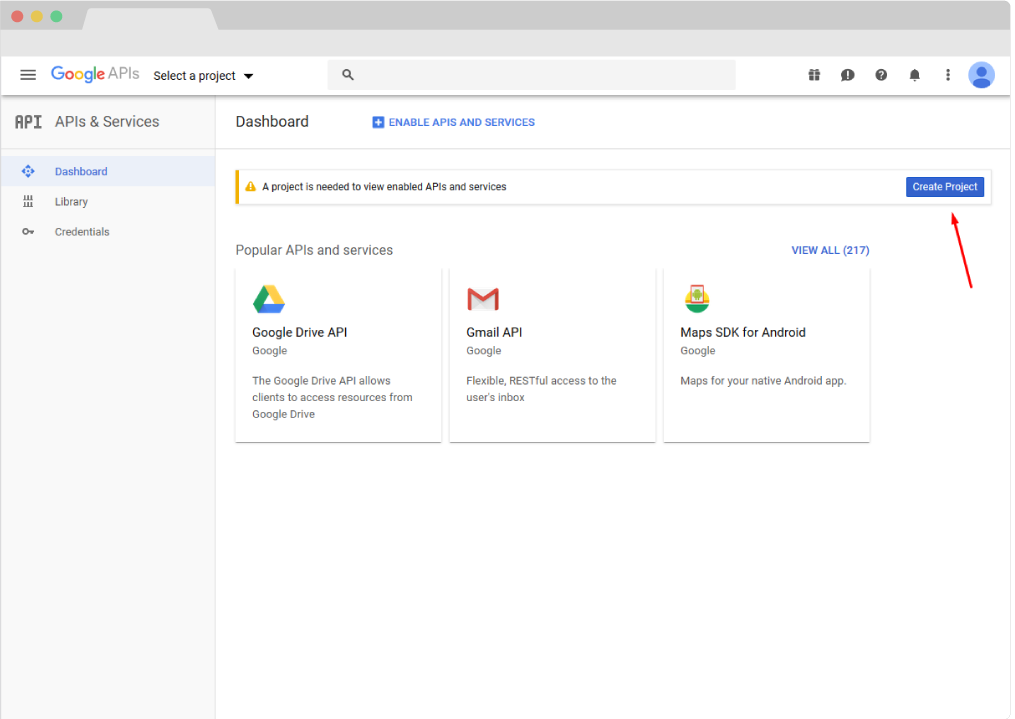This screenshot has height=719, width=1015.
Task: Open the help question mark icon
Action: pyautogui.click(x=881, y=75)
